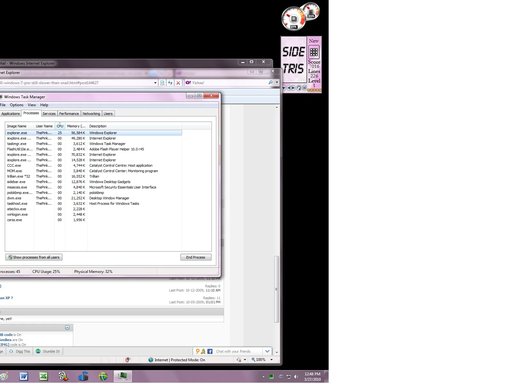
Task: Sort by Memory column header
Action: pos(76,126)
